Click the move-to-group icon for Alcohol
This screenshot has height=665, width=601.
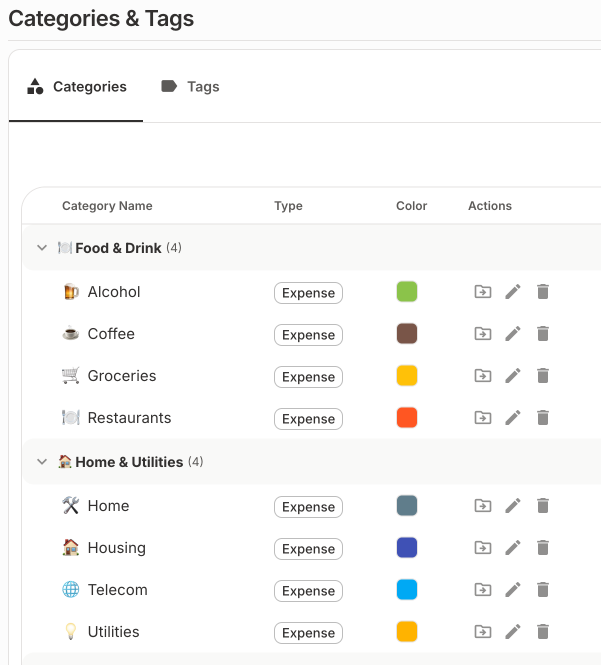[483, 292]
